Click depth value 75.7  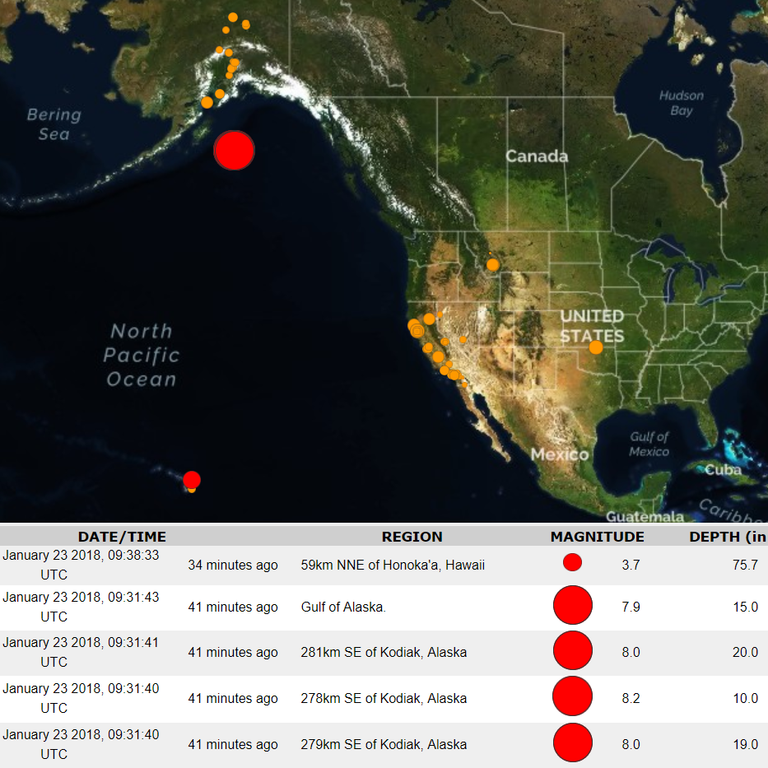(x=745, y=565)
